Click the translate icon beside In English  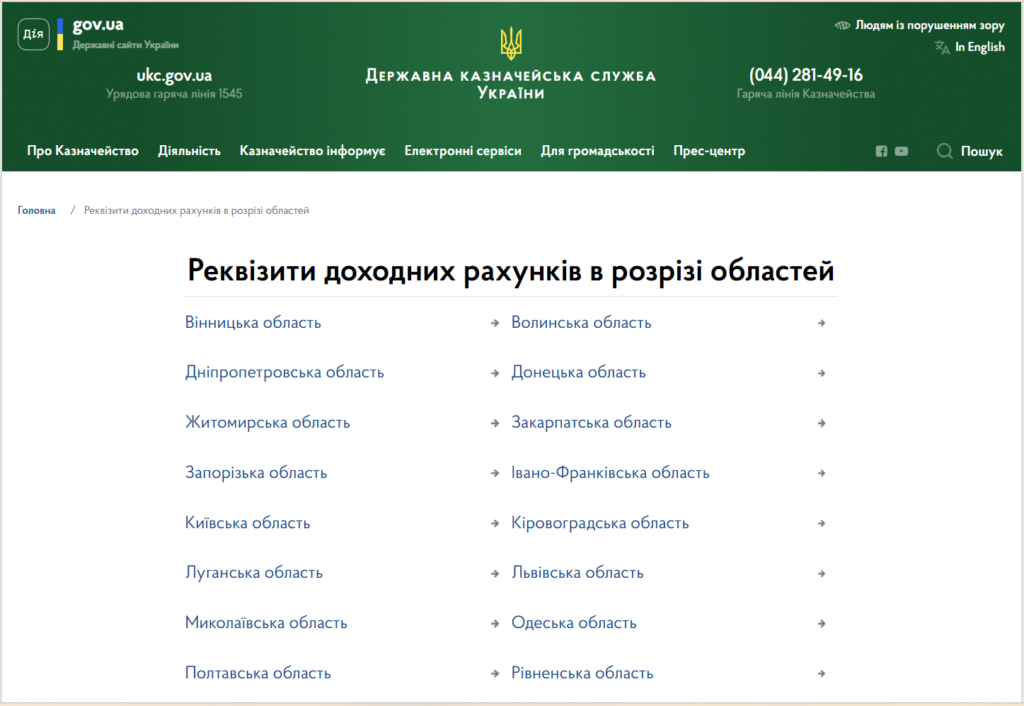click(941, 47)
